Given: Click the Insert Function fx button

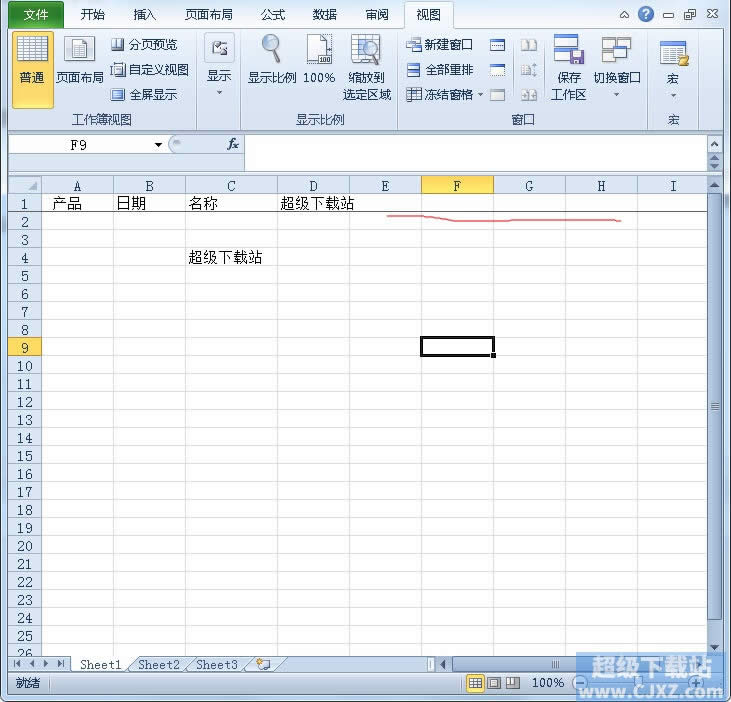Looking at the screenshot, I should coord(233,145).
